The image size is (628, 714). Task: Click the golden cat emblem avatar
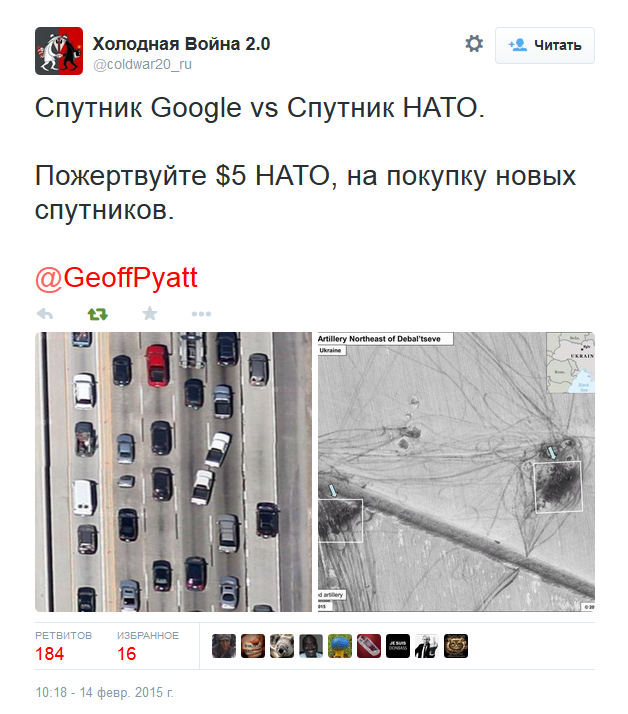456,646
